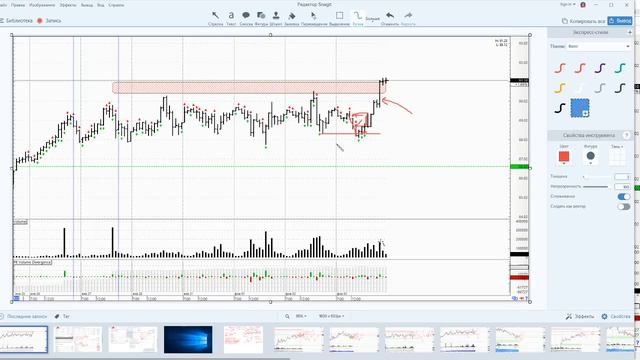Show recent captures (Последние записи)

coord(24,316)
